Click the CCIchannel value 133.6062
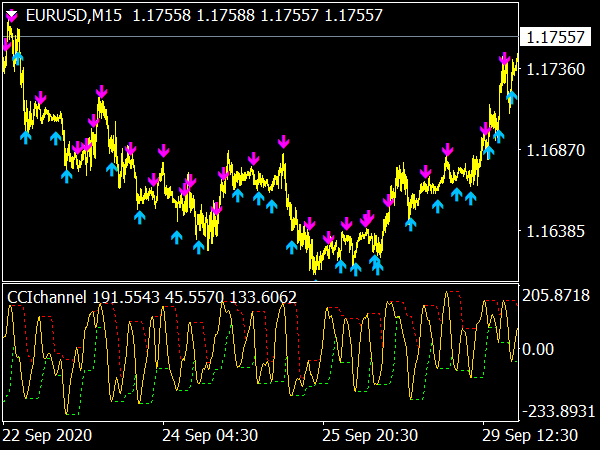The width and height of the screenshot is (600, 450). pyautogui.click(x=263, y=297)
